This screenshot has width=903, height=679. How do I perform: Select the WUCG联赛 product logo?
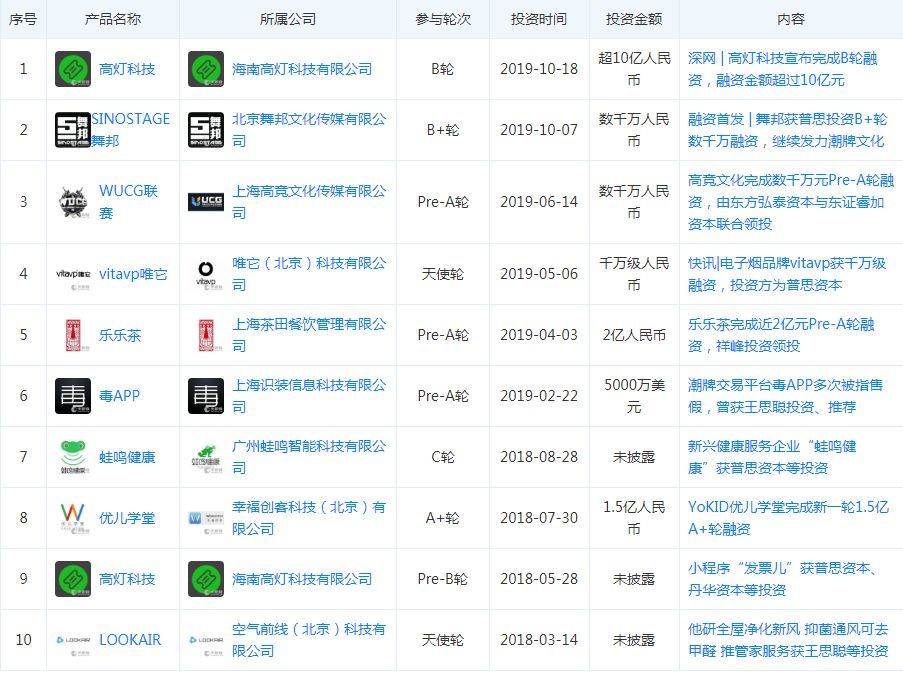point(73,202)
